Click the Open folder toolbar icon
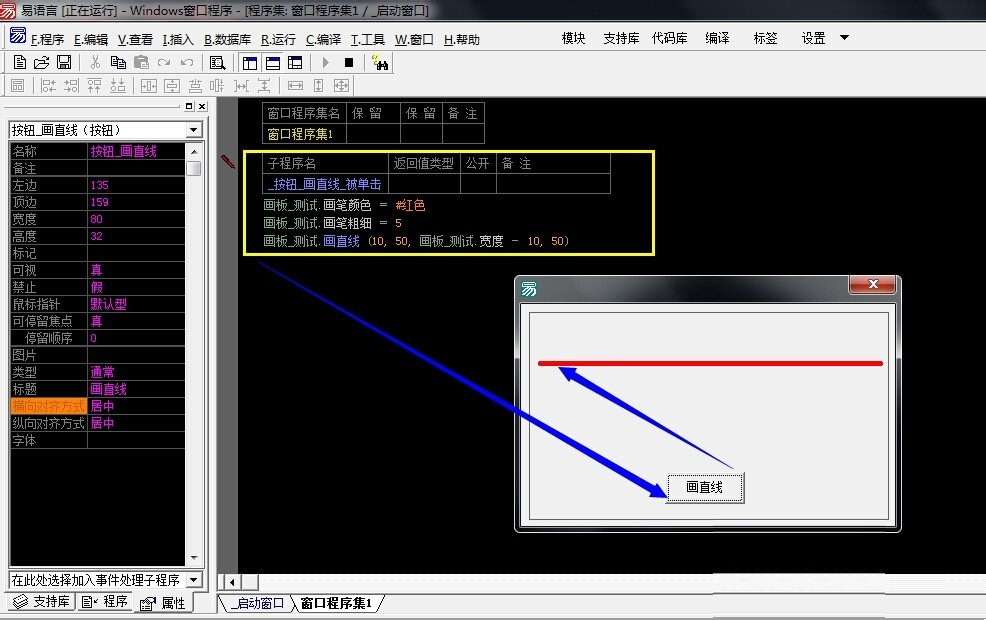The height and width of the screenshot is (620, 986). click(42, 62)
